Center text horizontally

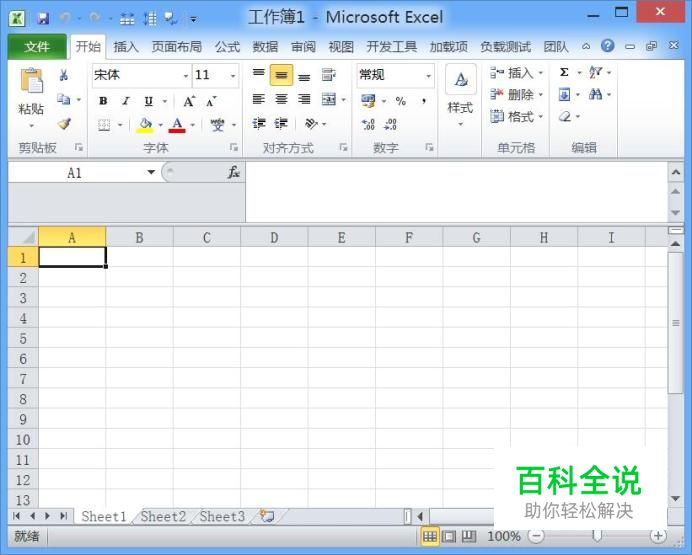point(281,99)
